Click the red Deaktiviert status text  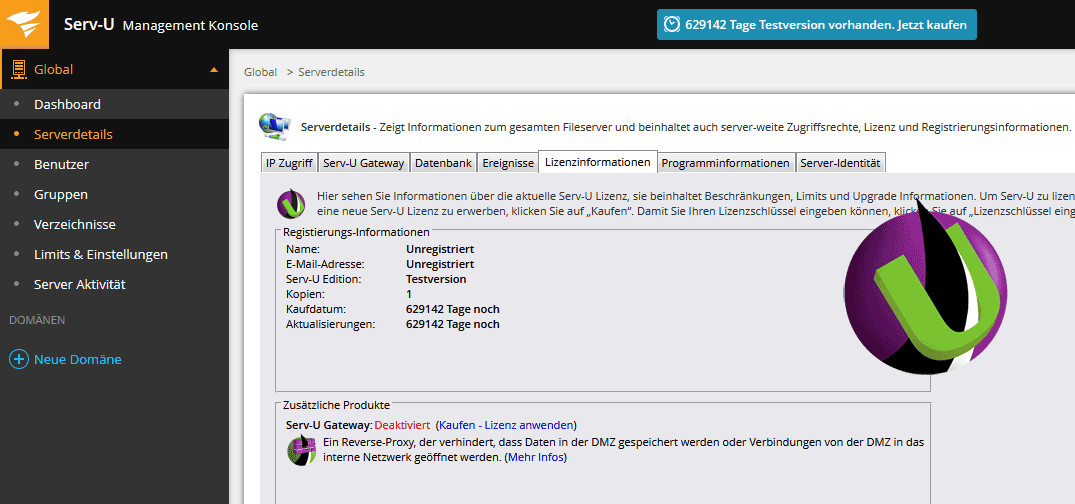[x=402, y=425]
